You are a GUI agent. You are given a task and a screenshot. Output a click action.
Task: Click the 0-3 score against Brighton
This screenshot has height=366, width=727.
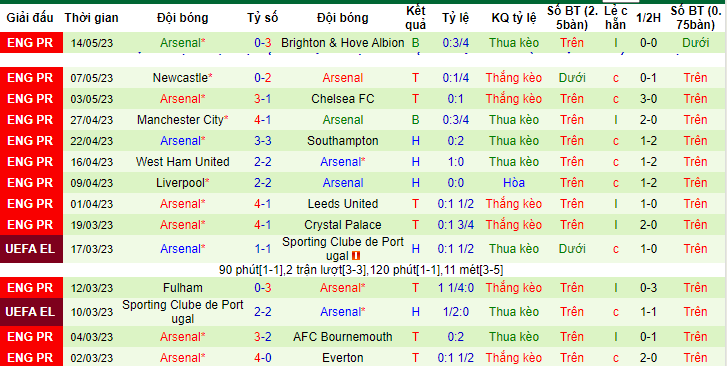(x=262, y=43)
